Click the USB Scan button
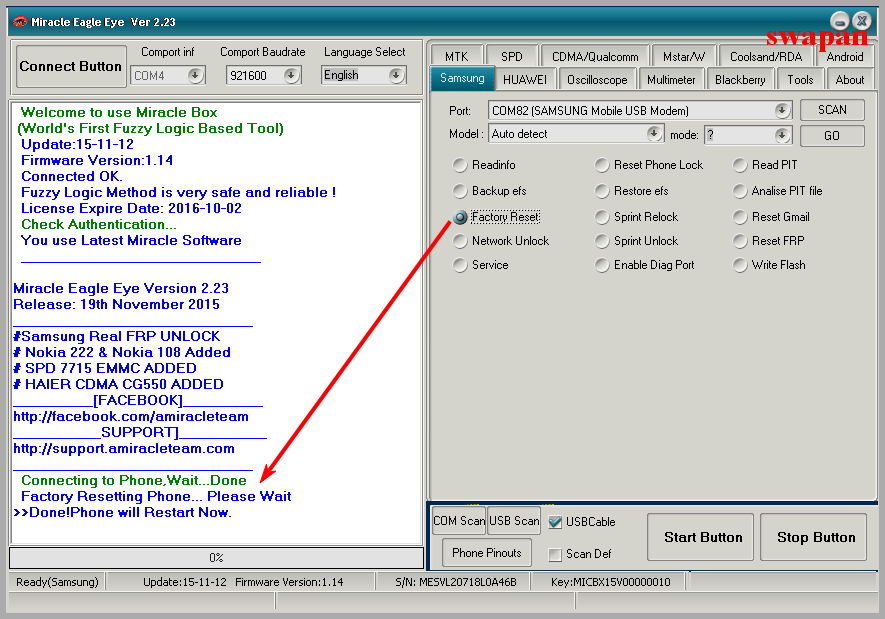 click(514, 521)
